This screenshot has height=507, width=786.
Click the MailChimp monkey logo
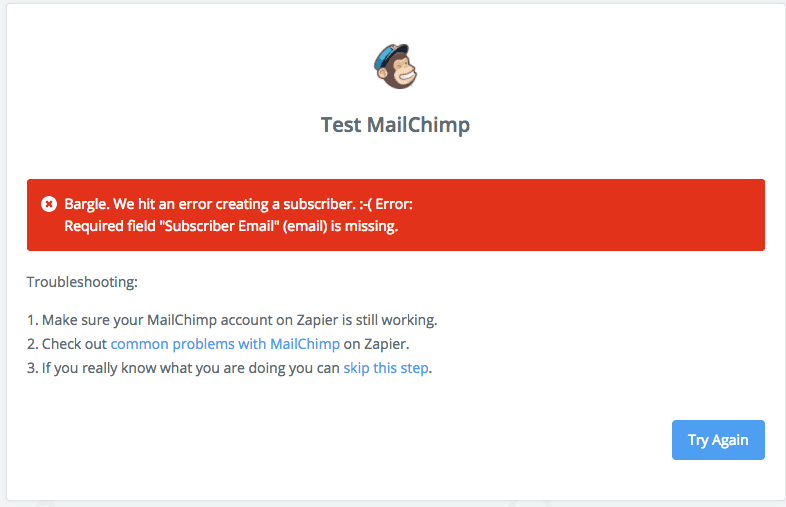point(396,66)
